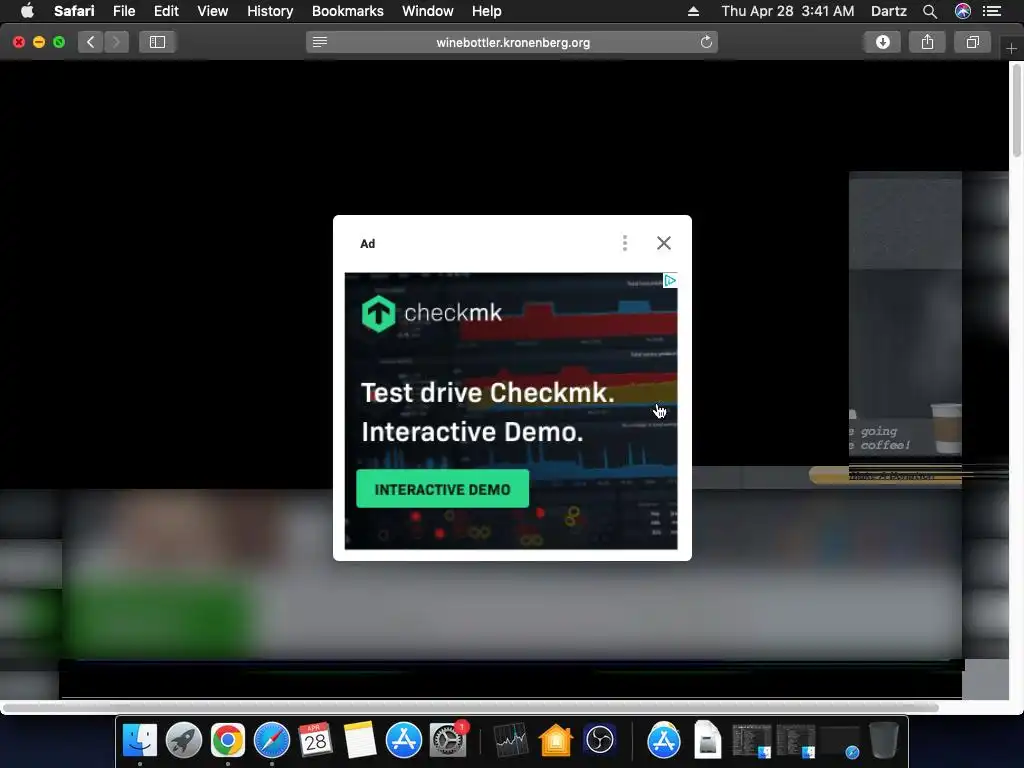This screenshot has width=1024, height=768.
Task: Click the INTERACTIVE DEMO button
Action: coord(442,489)
